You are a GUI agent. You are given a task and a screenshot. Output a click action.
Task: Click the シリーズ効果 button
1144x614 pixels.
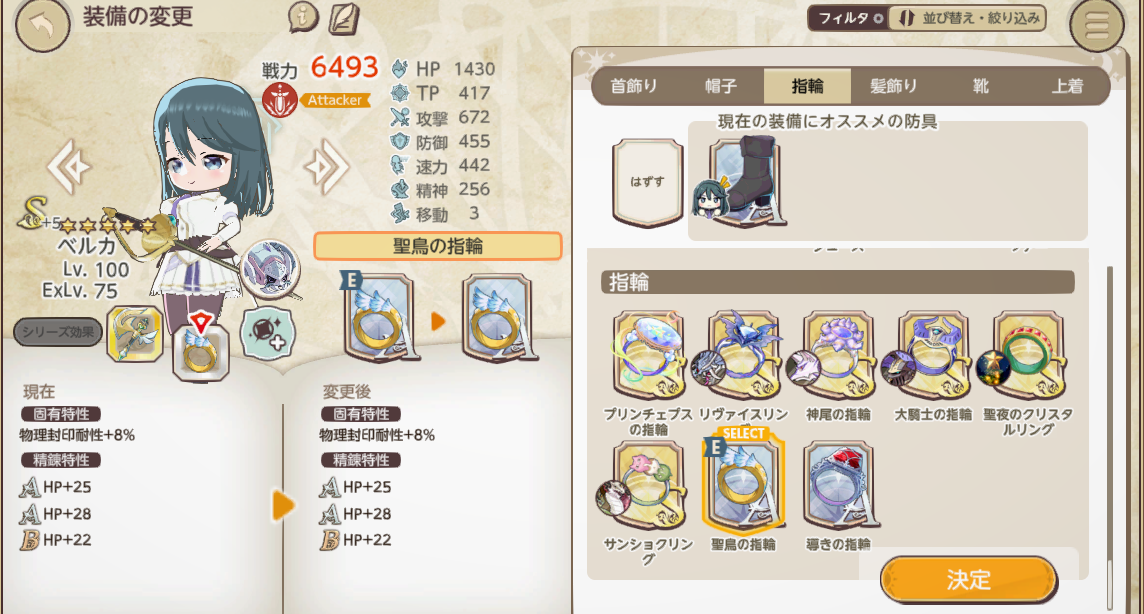coord(58,333)
